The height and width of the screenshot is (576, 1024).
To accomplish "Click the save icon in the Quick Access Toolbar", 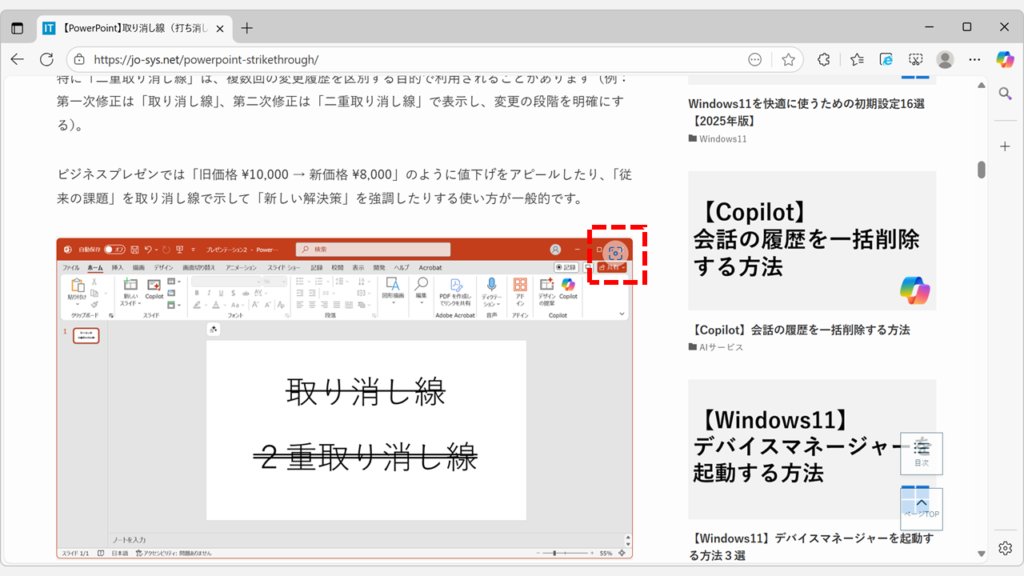I will coord(134,248).
